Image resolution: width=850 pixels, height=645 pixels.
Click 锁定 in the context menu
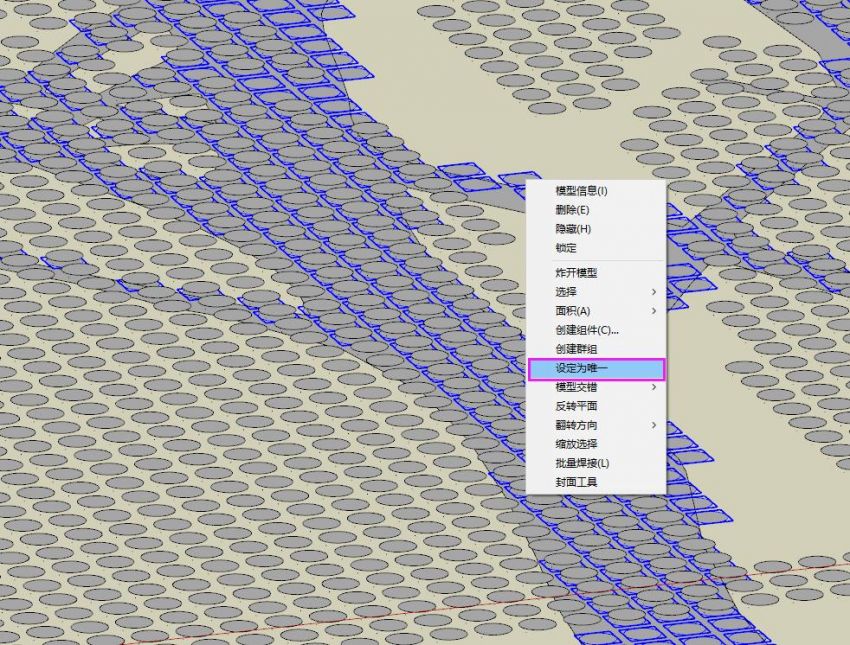click(596, 248)
